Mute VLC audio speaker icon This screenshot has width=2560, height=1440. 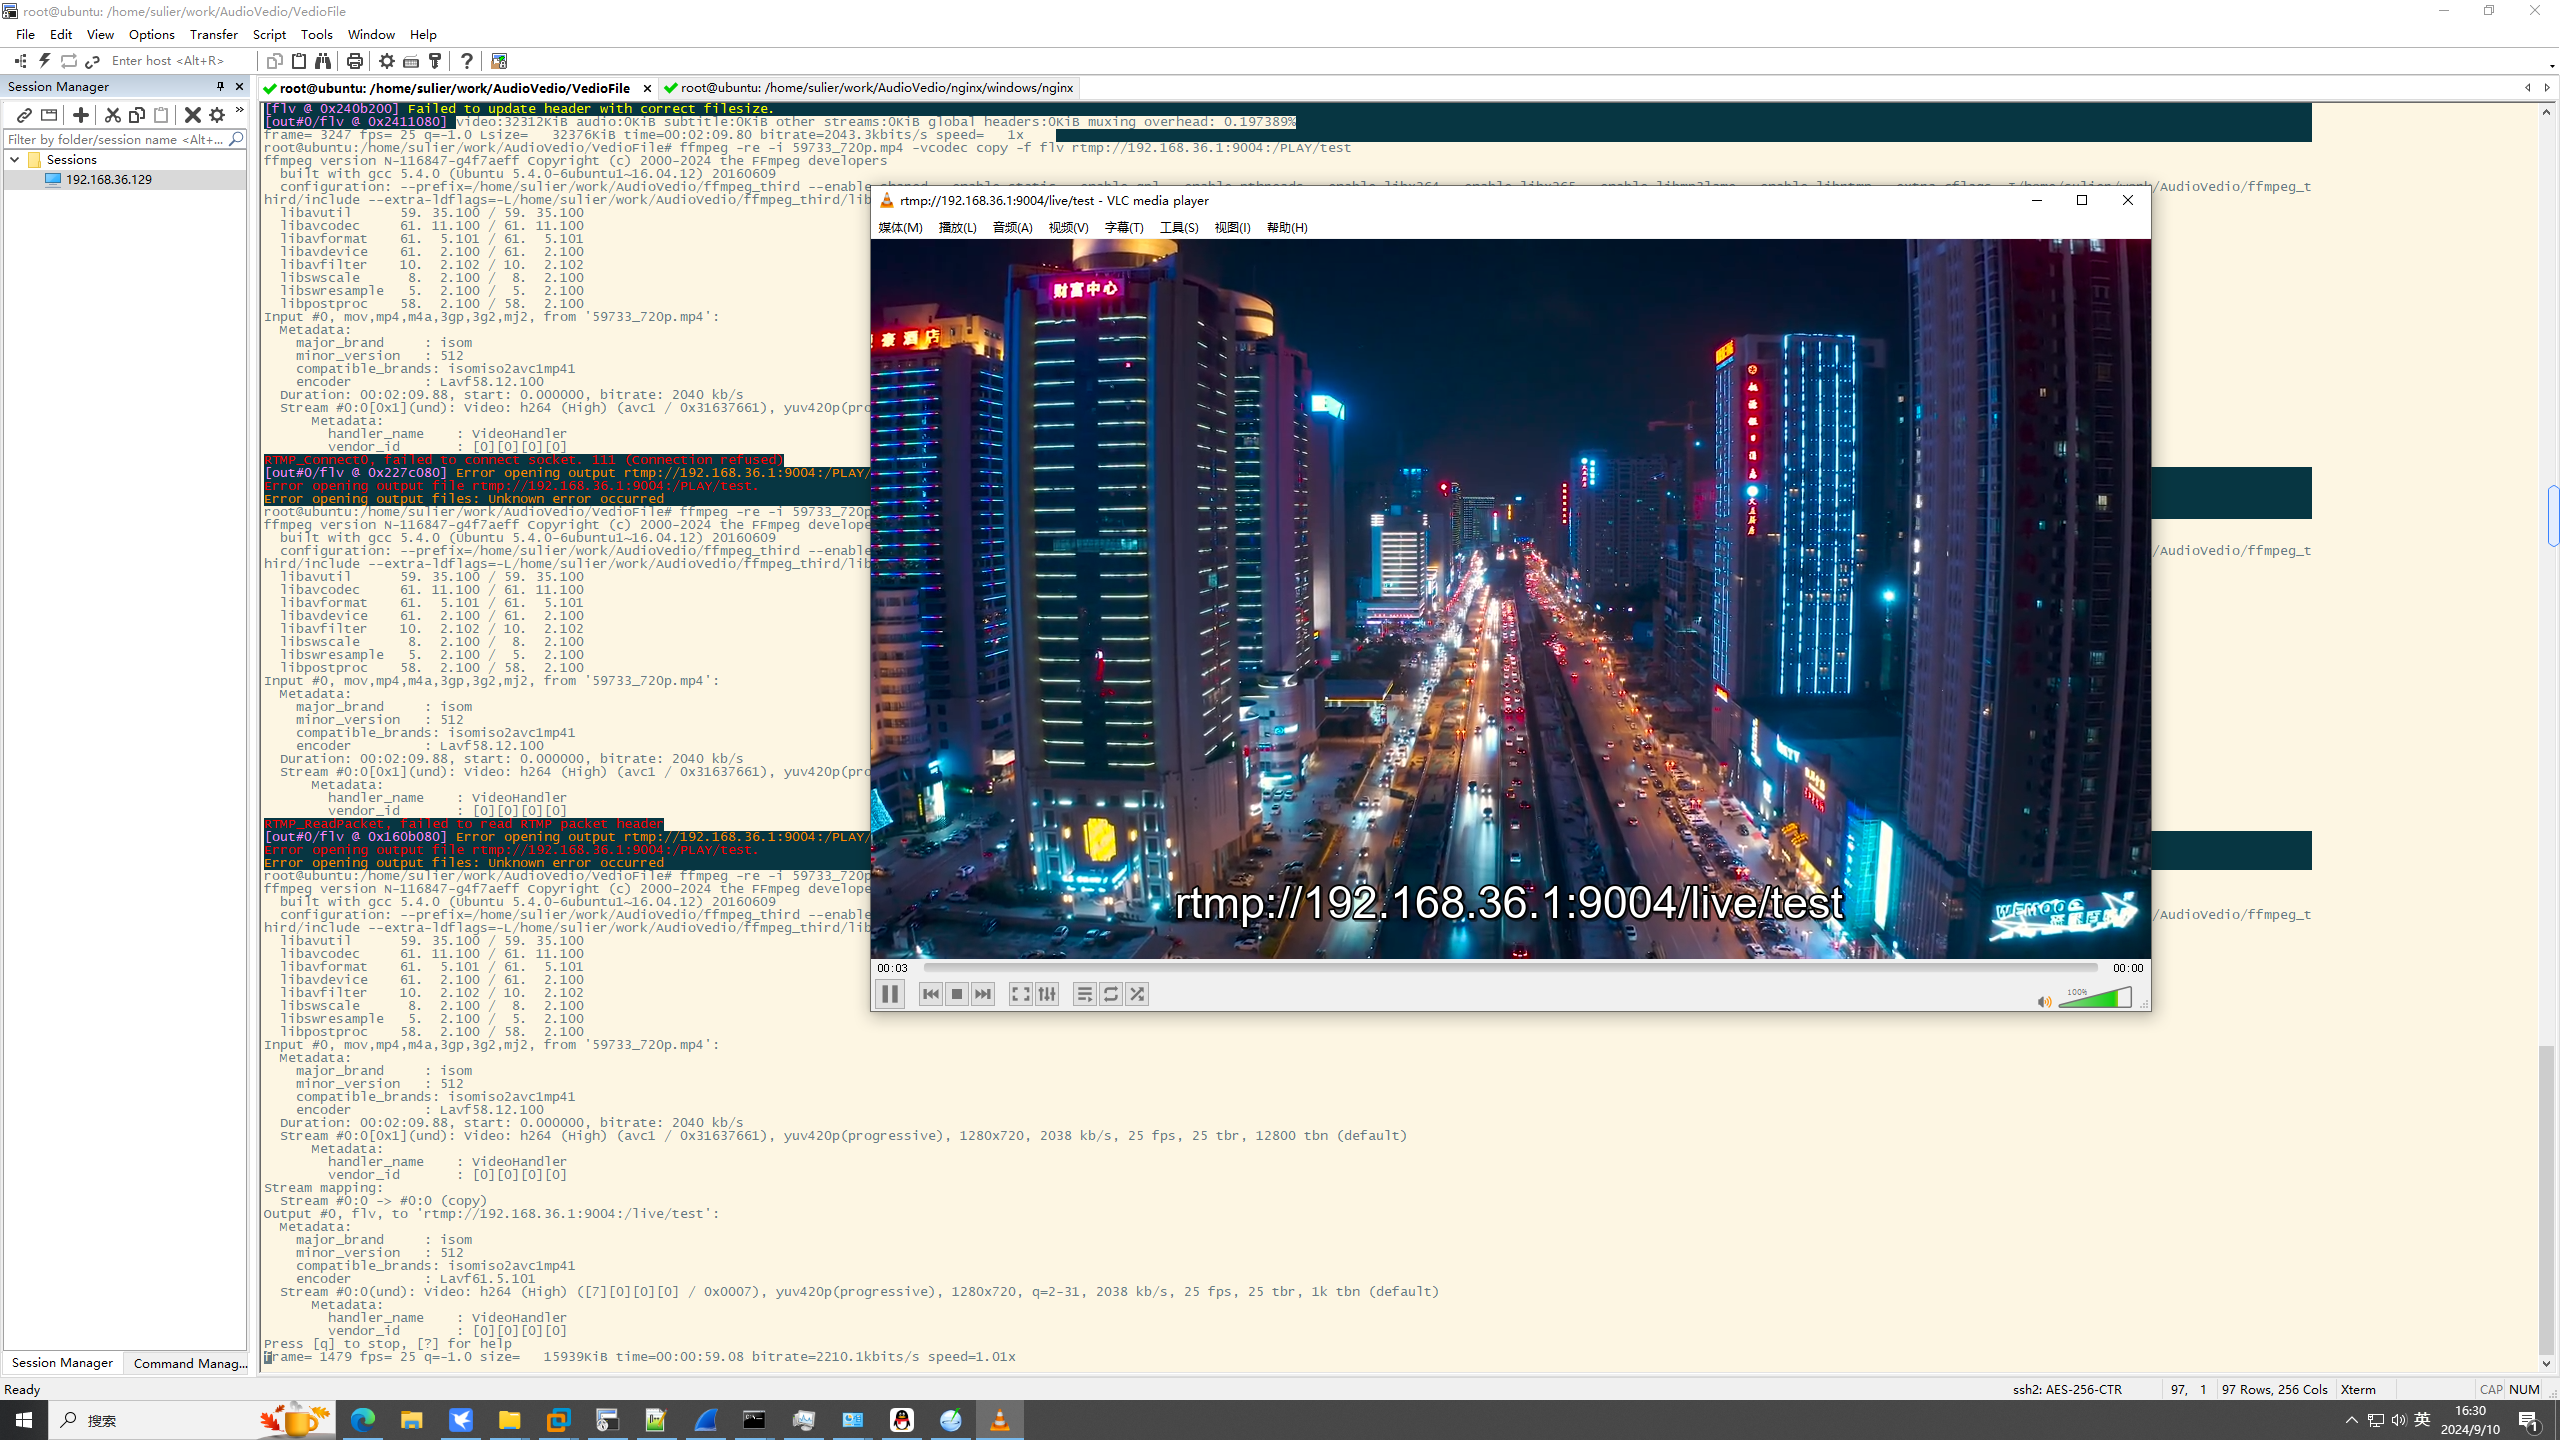(2044, 1001)
